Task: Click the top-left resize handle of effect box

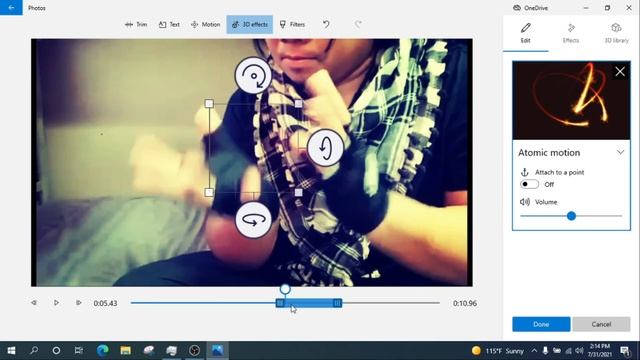Action: pyautogui.click(x=209, y=104)
